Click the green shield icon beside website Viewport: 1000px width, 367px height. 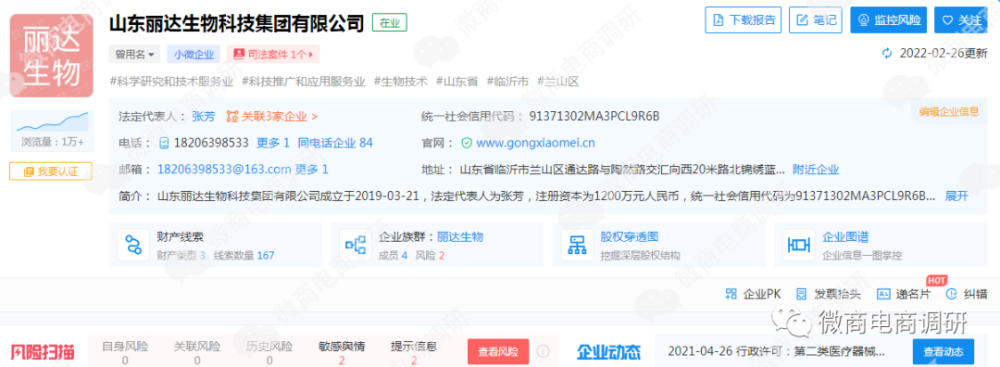point(467,142)
